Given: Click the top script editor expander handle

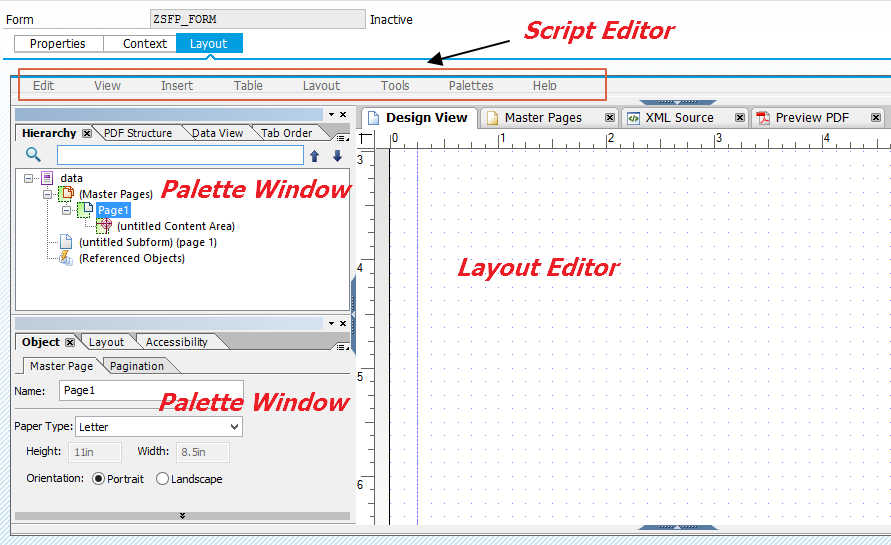Looking at the screenshot, I should pyautogui.click(x=677, y=102).
